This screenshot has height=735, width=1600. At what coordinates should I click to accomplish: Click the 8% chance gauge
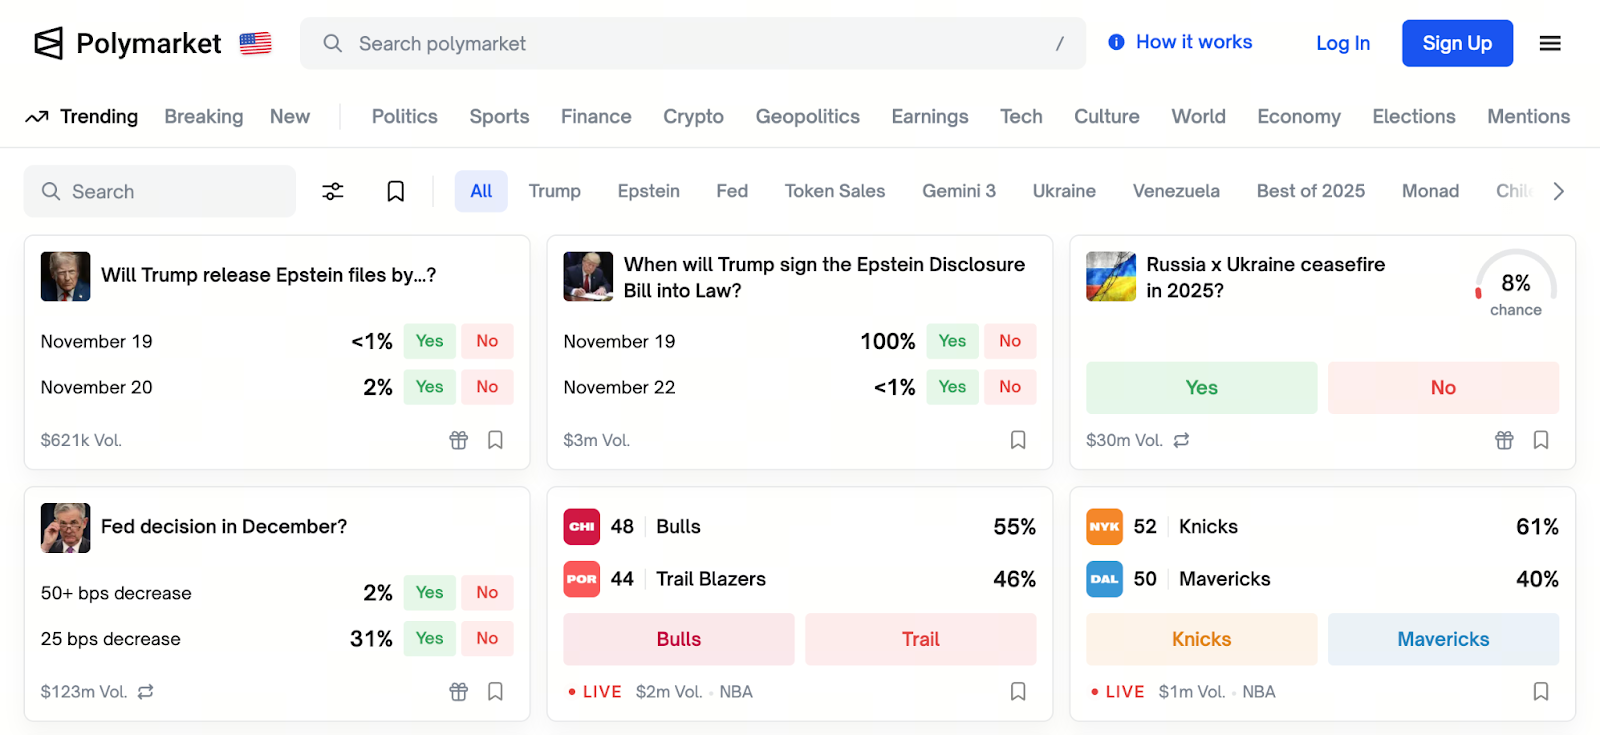click(x=1515, y=283)
